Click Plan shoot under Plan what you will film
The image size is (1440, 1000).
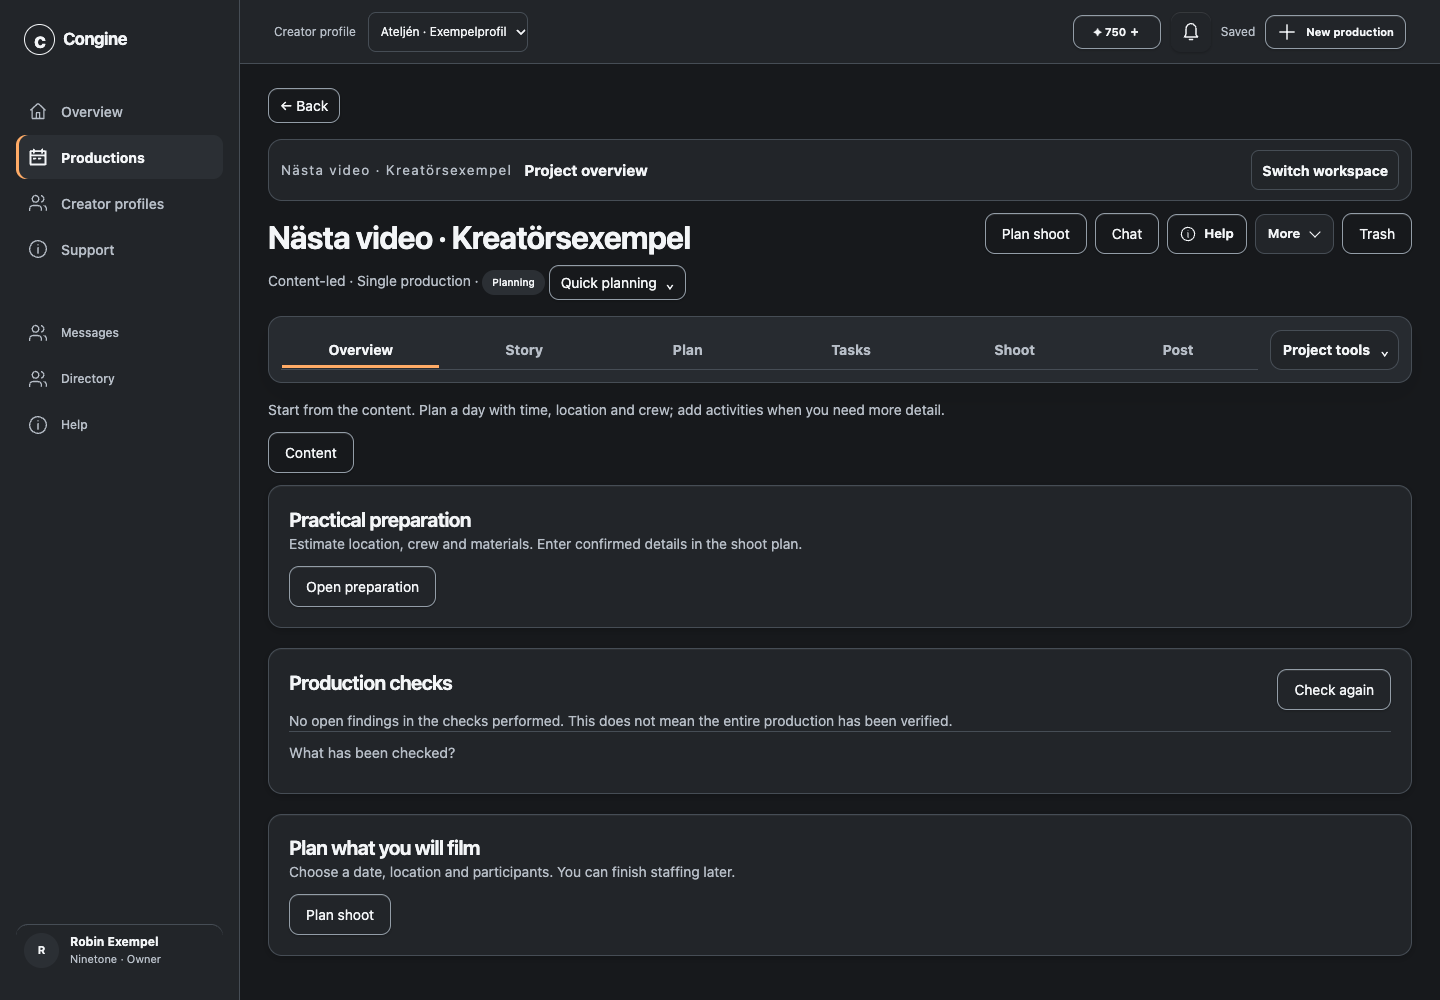[x=340, y=915]
